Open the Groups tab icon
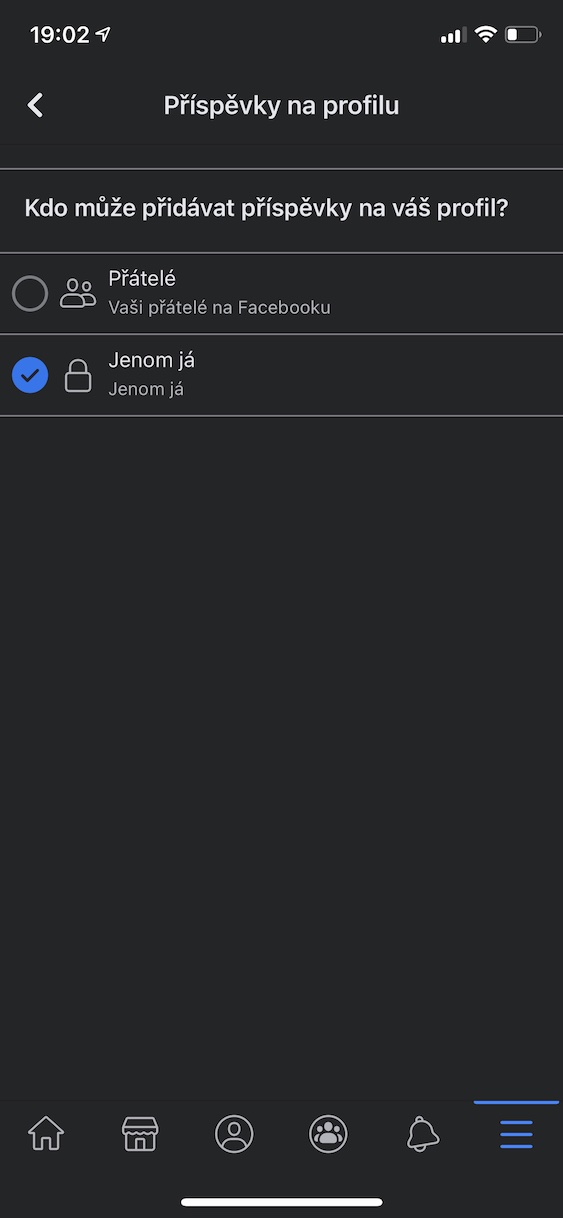563x1218 pixels. [328, 1134]
